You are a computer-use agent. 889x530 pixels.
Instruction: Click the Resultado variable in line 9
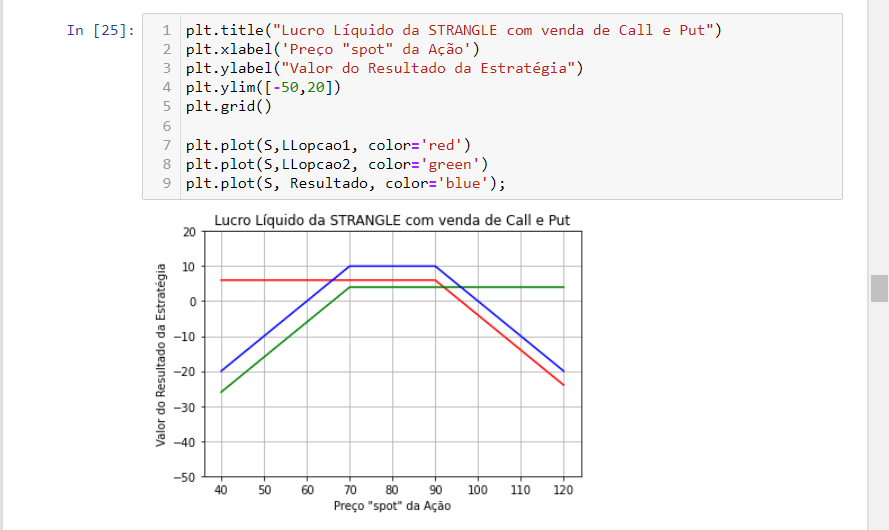click(324, 183)
